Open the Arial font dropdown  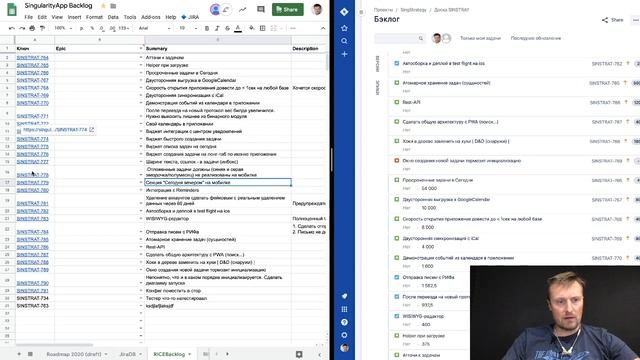coord(154,28)
